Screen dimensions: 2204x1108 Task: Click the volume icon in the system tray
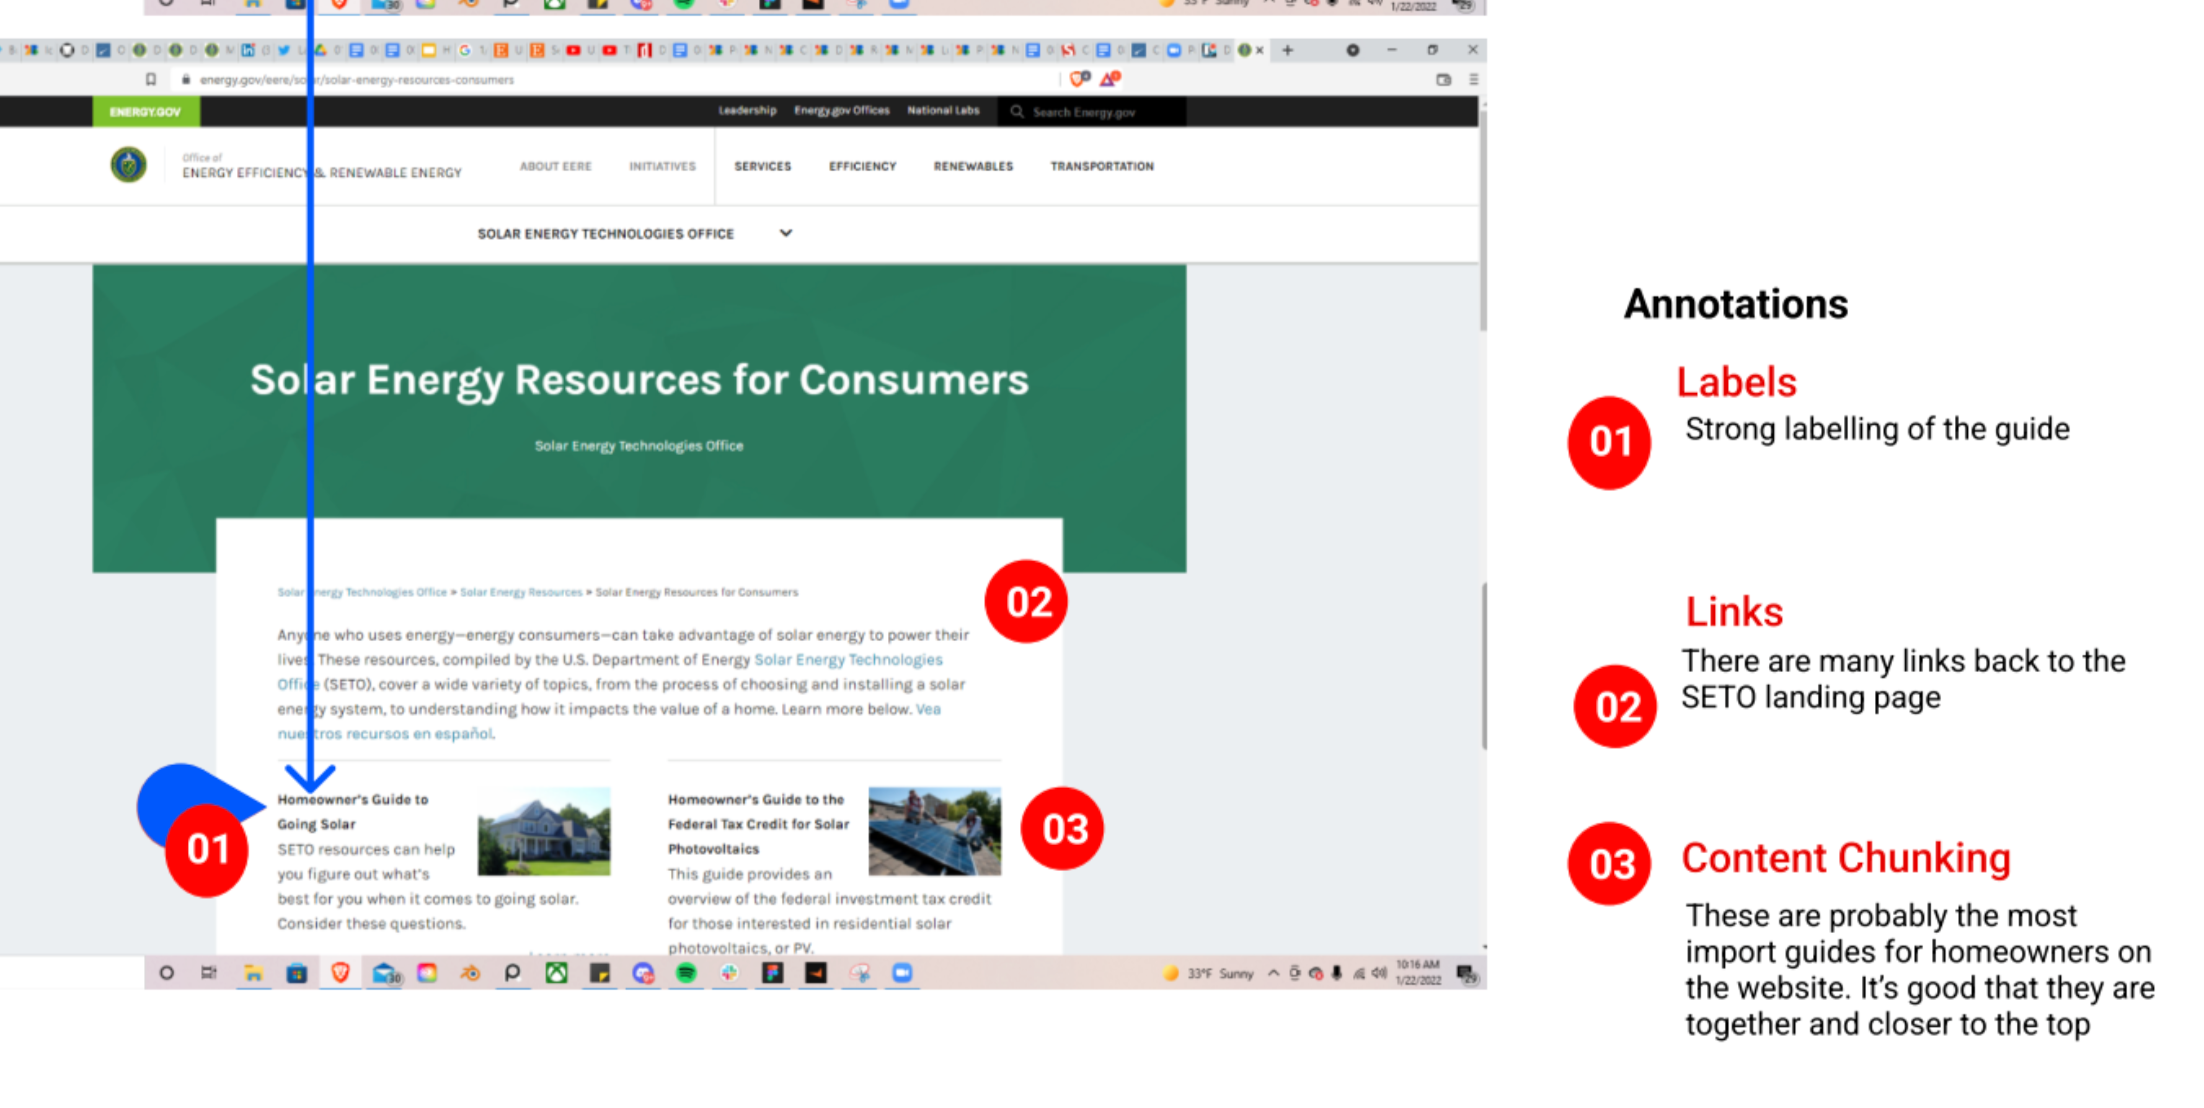click(x=1379, y=974)
